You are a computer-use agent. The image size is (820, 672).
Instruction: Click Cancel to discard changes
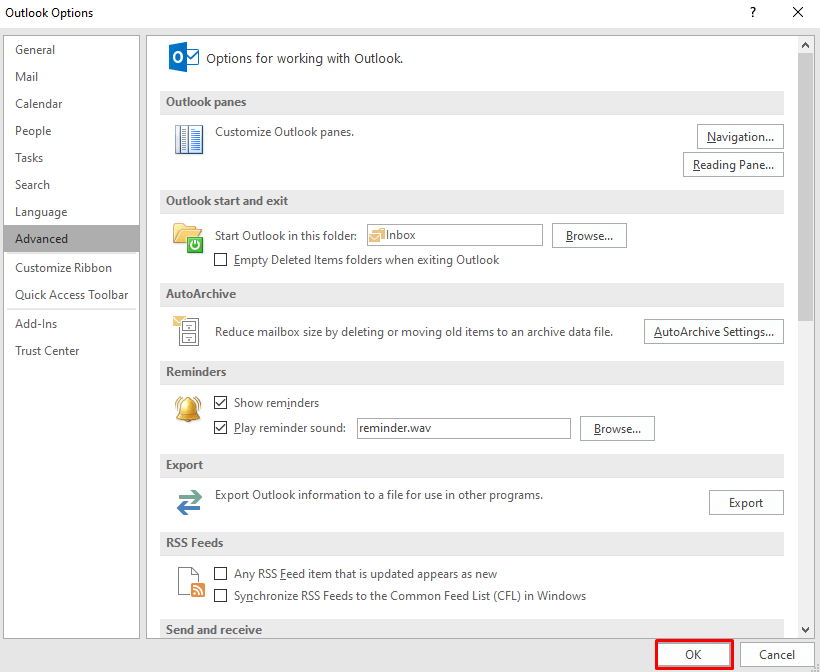777,655
